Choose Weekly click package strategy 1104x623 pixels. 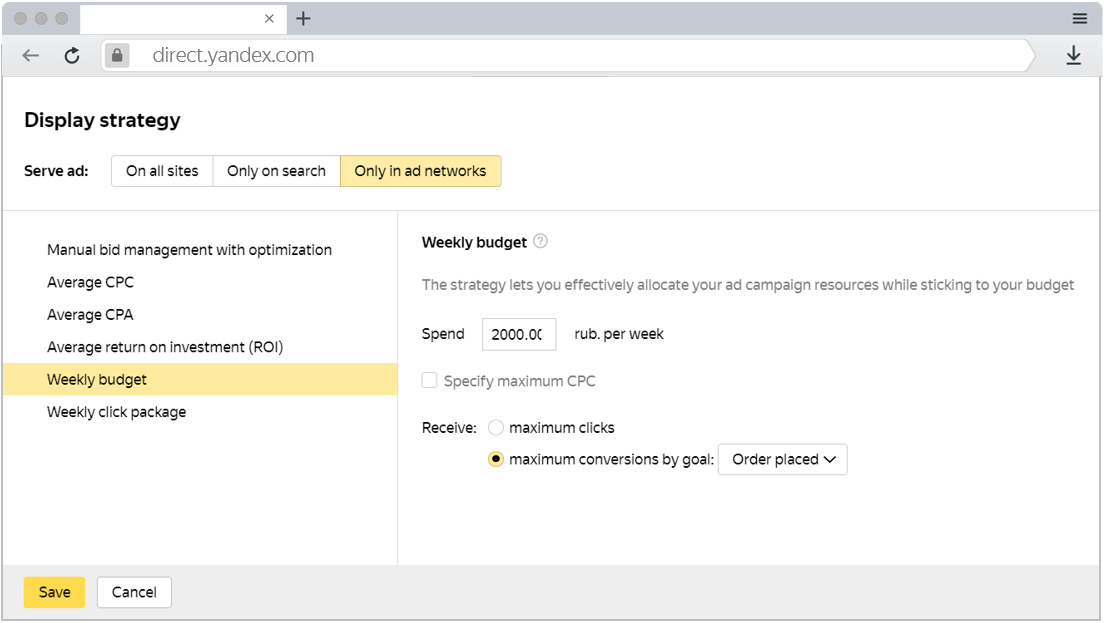coord(116,412)
